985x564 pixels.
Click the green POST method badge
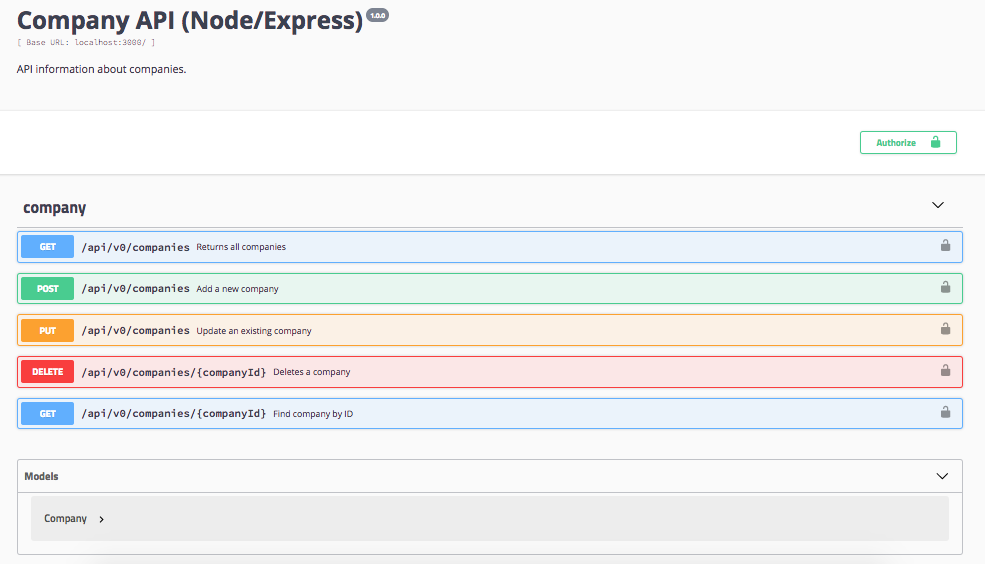point(47,289)
